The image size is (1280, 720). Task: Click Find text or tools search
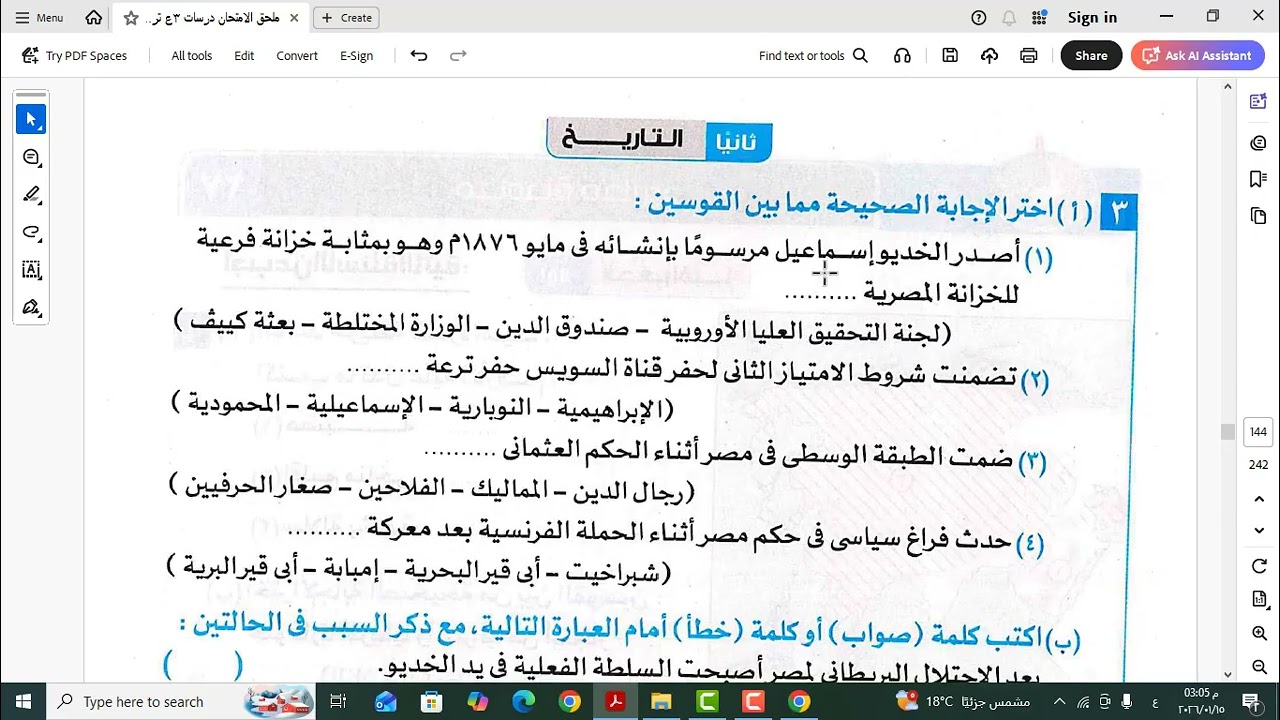click(813, 56)
